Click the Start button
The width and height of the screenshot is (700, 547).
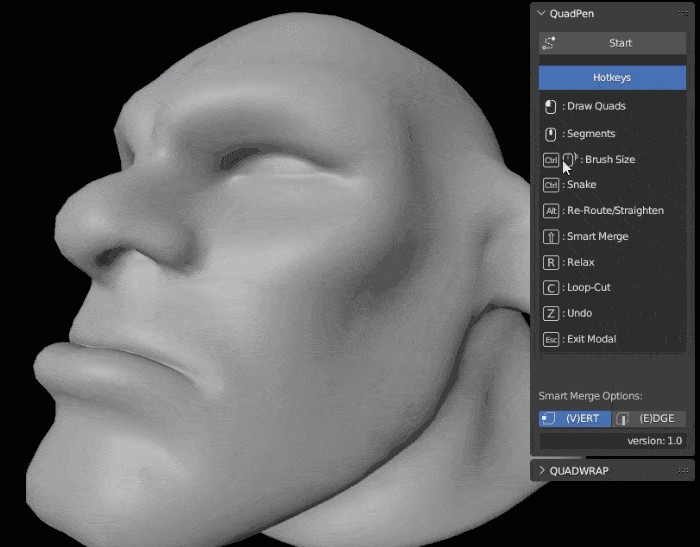pyautogui.click(x=612, y=43)
